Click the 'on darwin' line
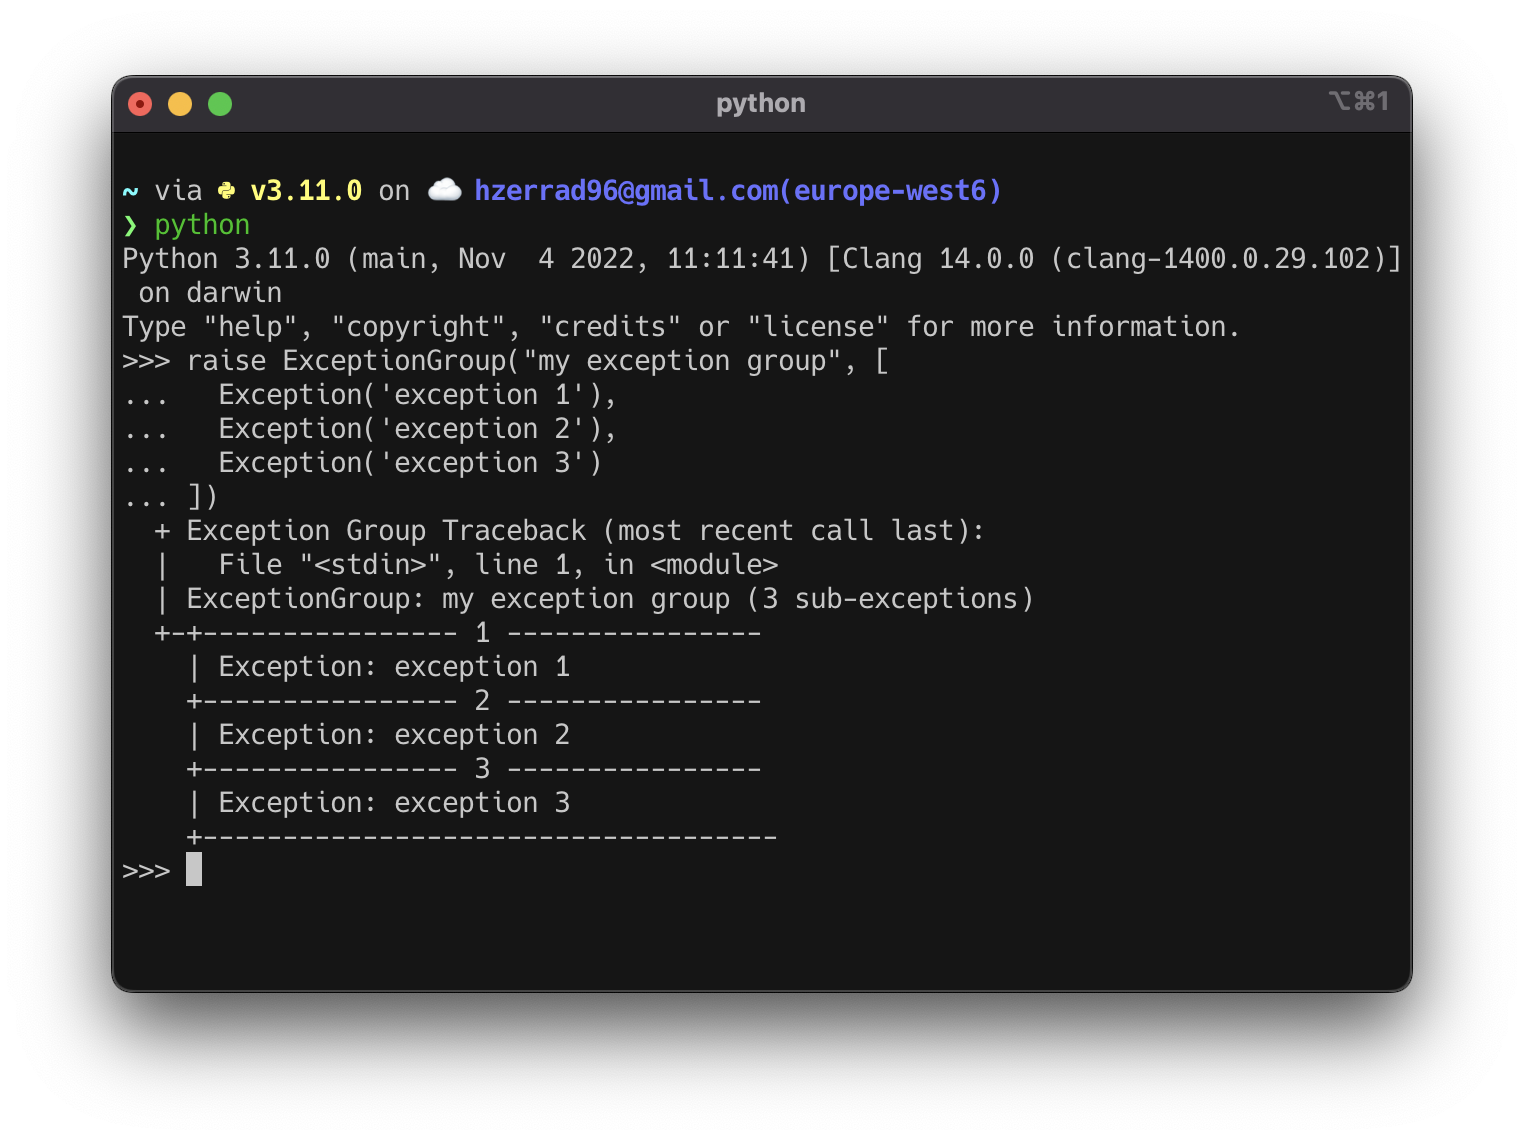This screenshot has height=1140, width=1524. (210, 293)
